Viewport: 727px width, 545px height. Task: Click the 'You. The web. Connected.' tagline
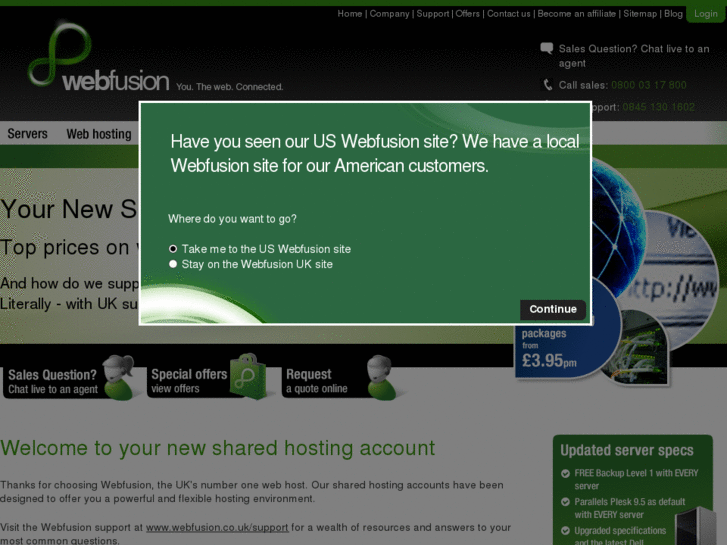(229, 87)
